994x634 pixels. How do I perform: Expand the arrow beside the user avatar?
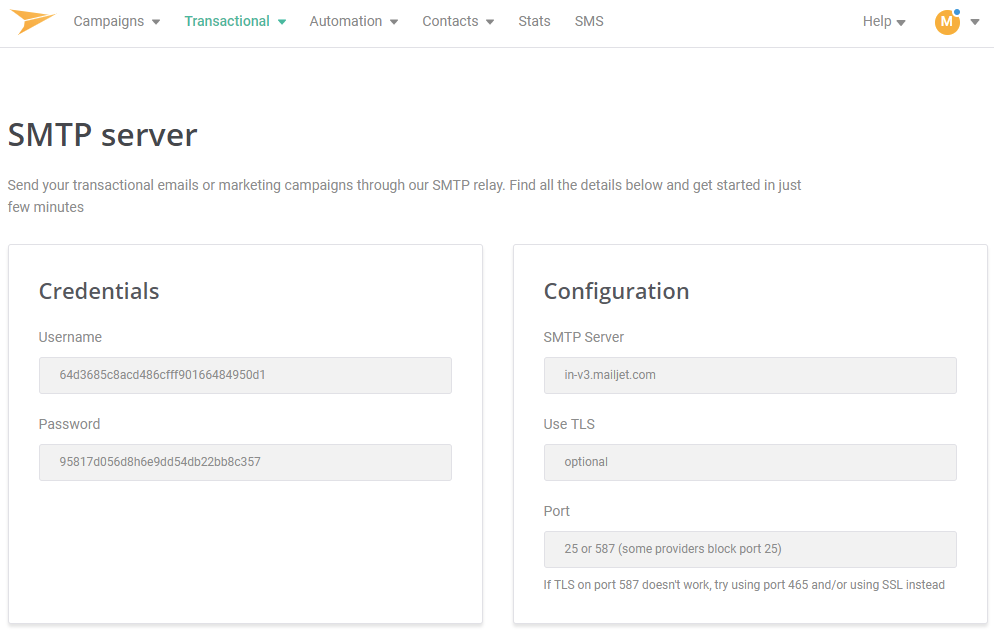[975, 22]
